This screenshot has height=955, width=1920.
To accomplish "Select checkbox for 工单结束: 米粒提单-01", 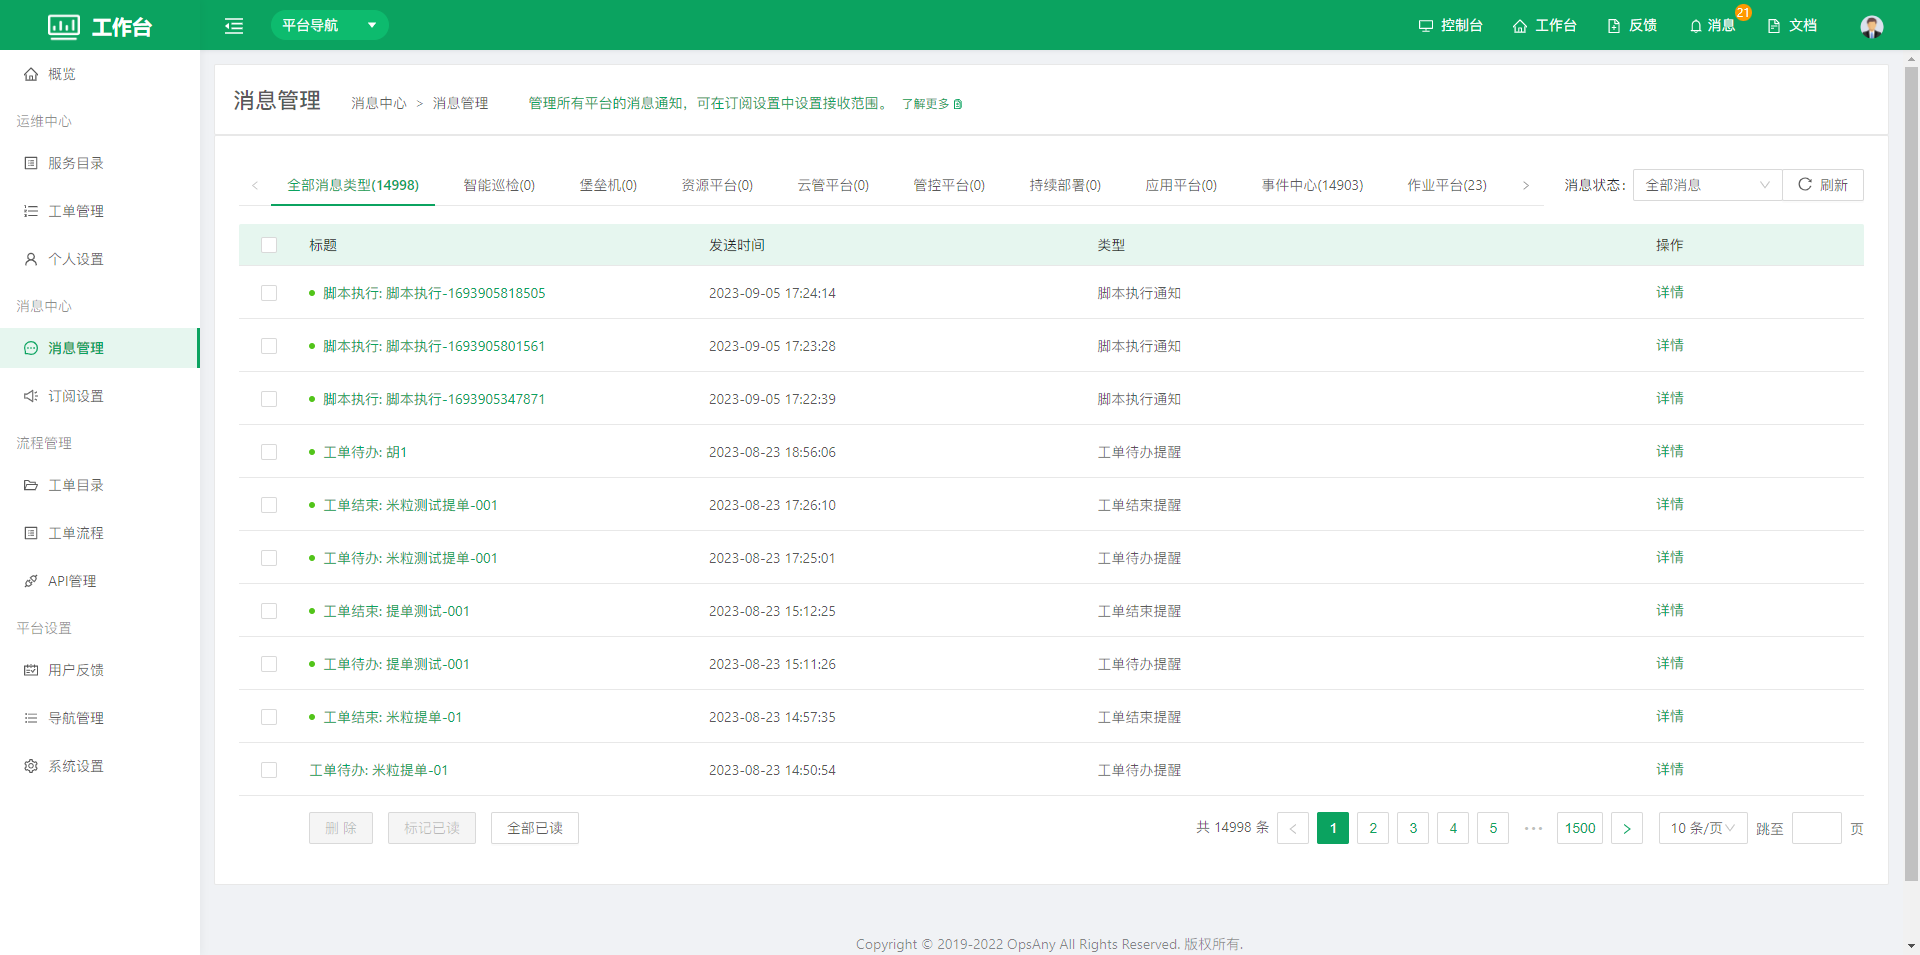I will pyautogui.click(x=269, y=717).
